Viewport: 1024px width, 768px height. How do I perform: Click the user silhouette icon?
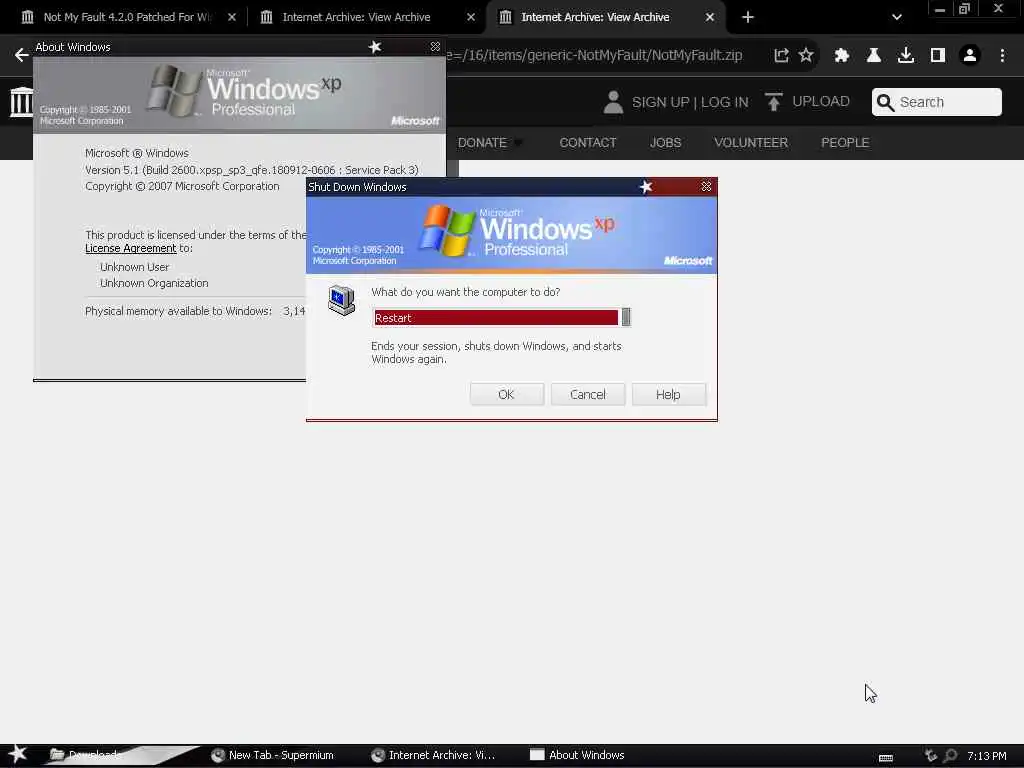coord(613,102)
